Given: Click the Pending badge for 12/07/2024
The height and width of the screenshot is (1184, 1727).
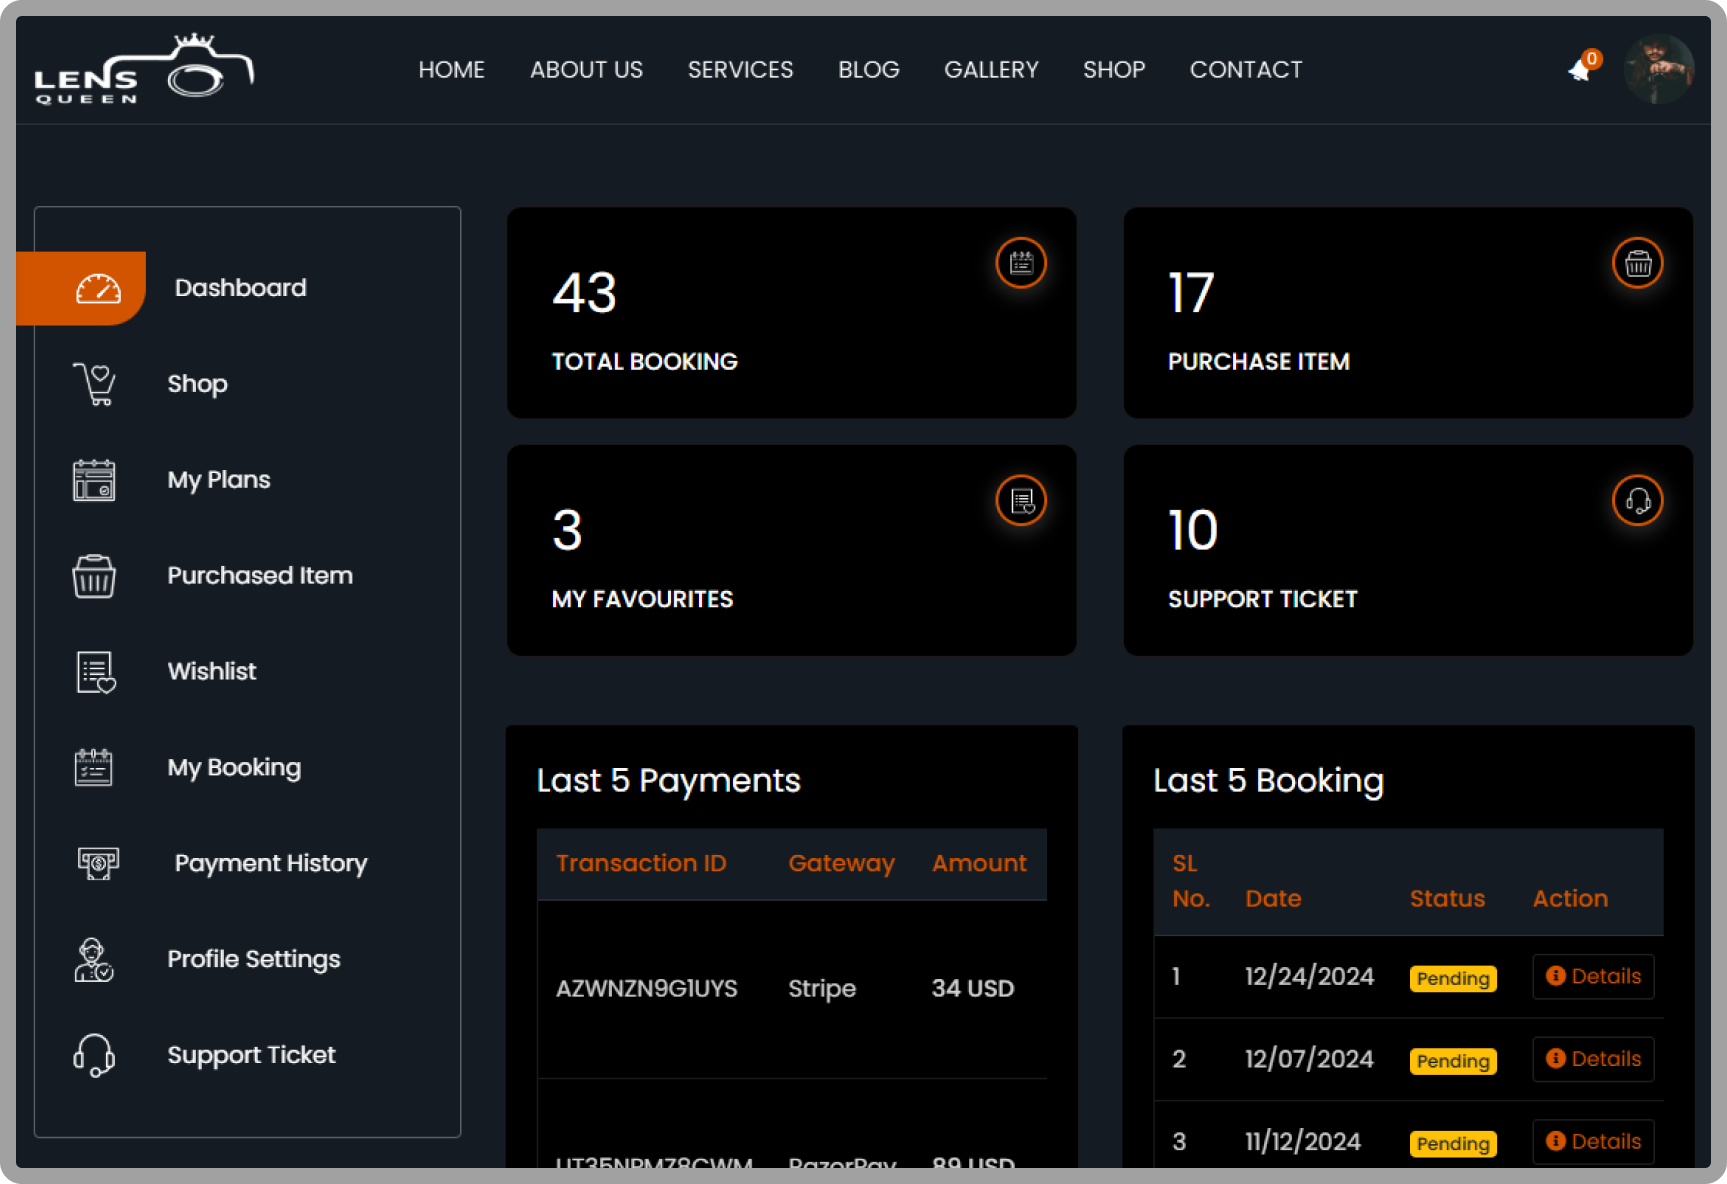Looking at the screenshot, I should coord(1453,1061).
